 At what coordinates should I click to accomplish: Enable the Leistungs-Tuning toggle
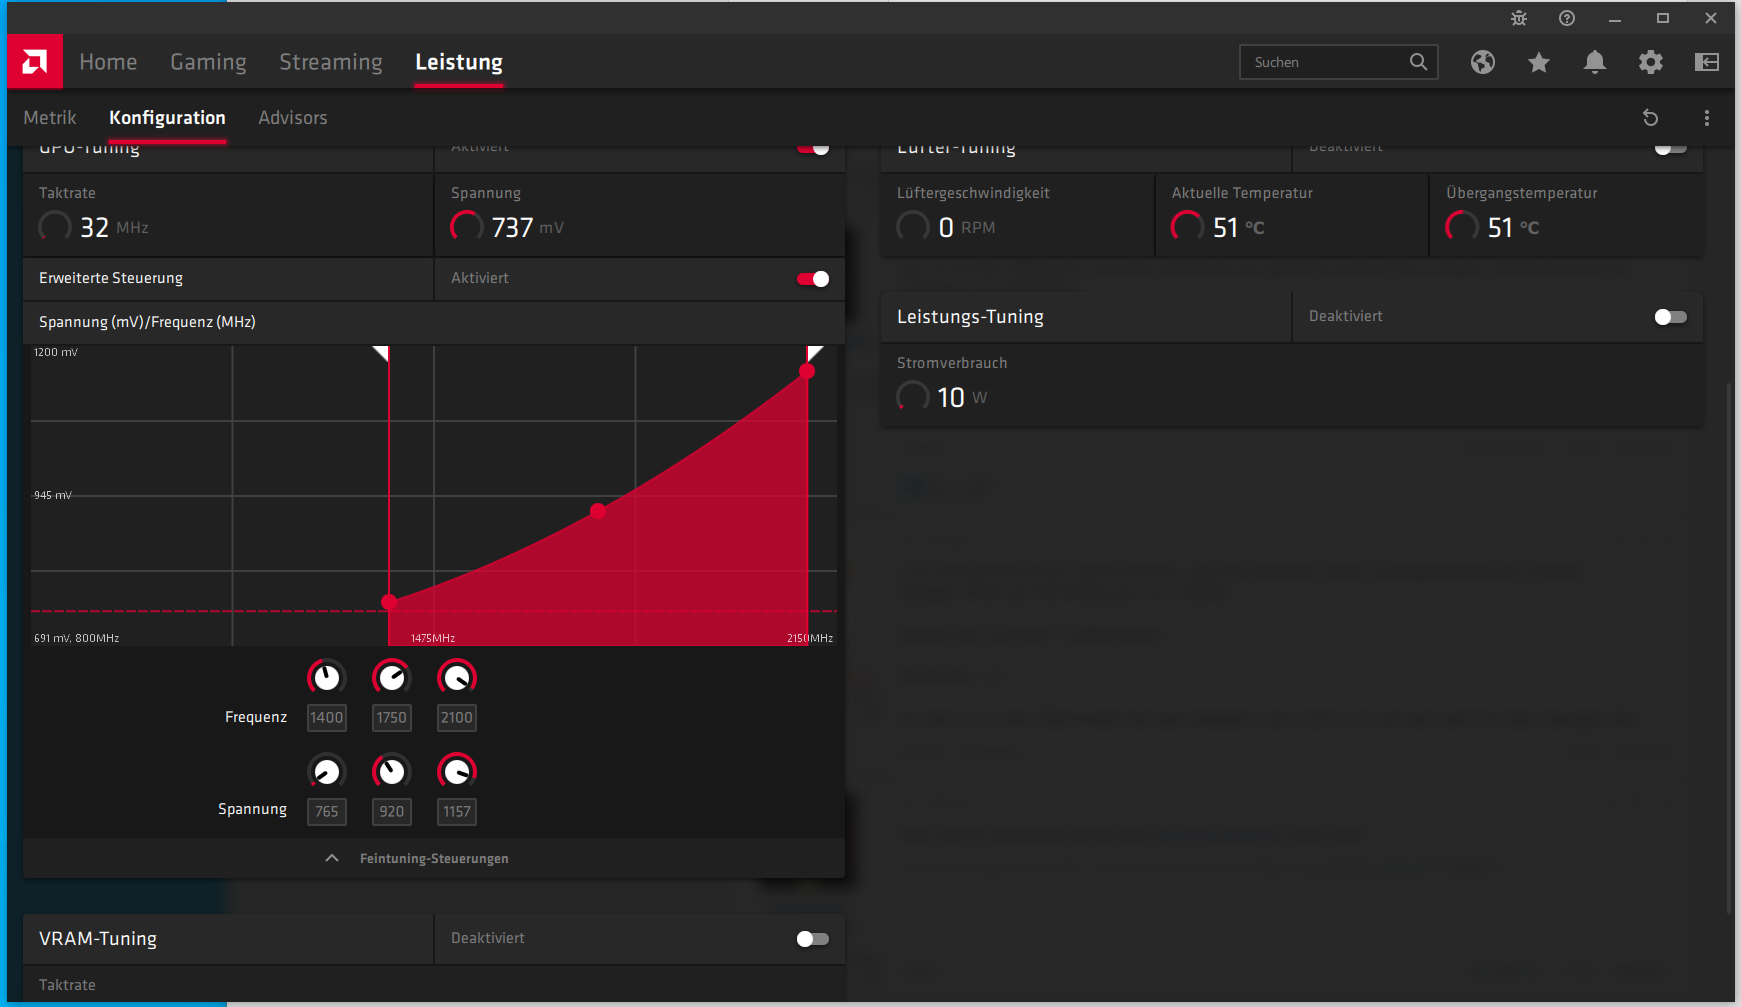point(1671,317)
